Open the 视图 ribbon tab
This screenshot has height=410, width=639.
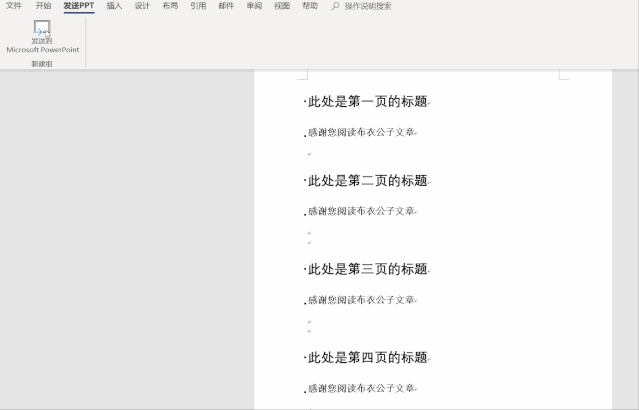point(282,6)
